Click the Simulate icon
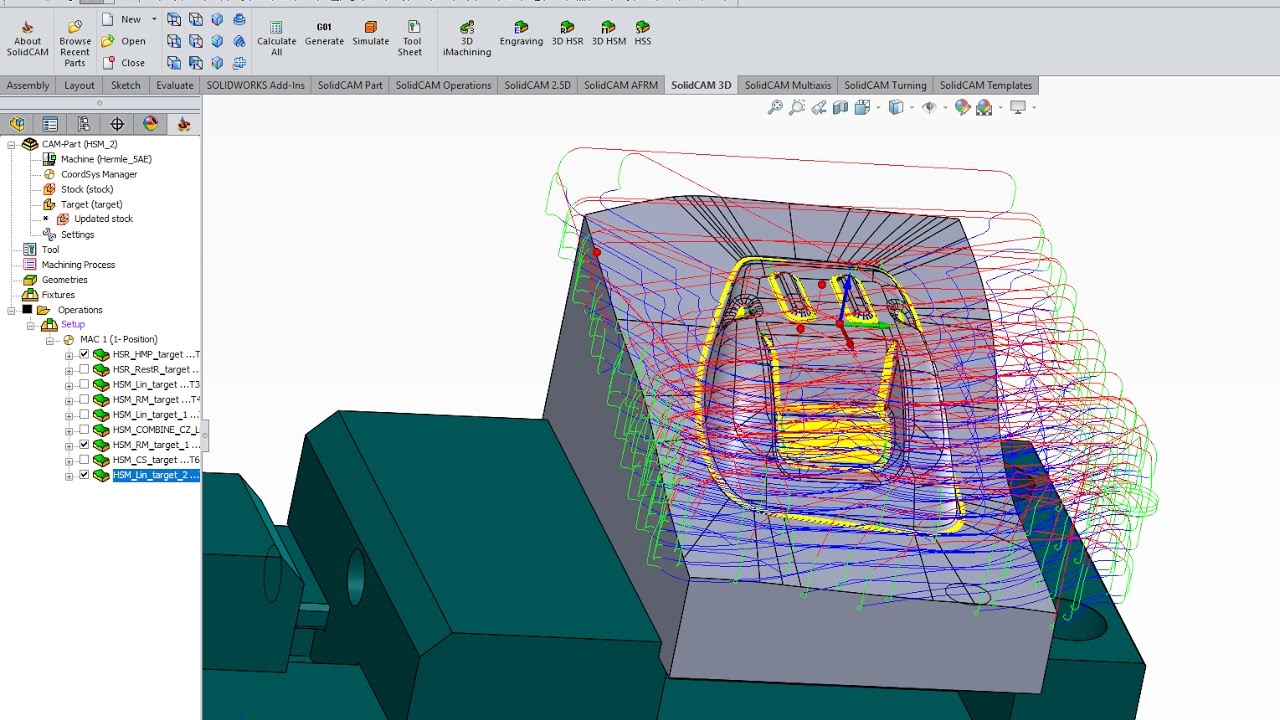The image size is (1280, 720). (370, 34)
